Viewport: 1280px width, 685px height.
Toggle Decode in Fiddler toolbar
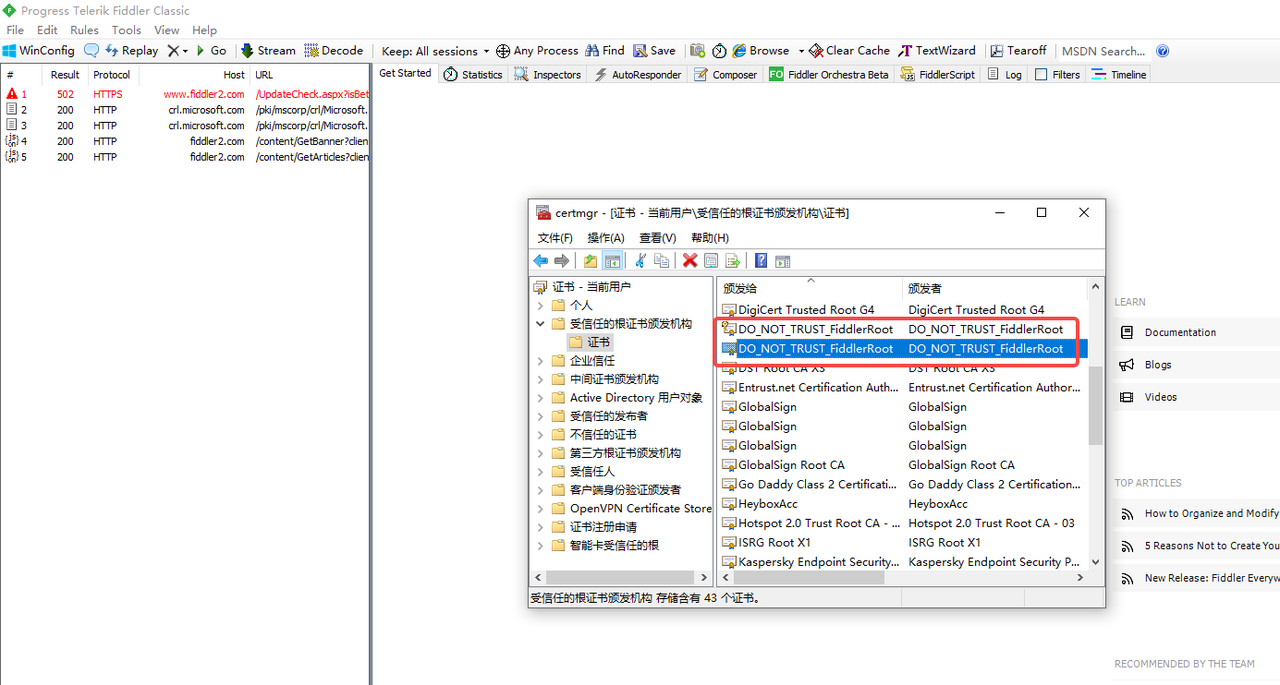pos(334,51)
